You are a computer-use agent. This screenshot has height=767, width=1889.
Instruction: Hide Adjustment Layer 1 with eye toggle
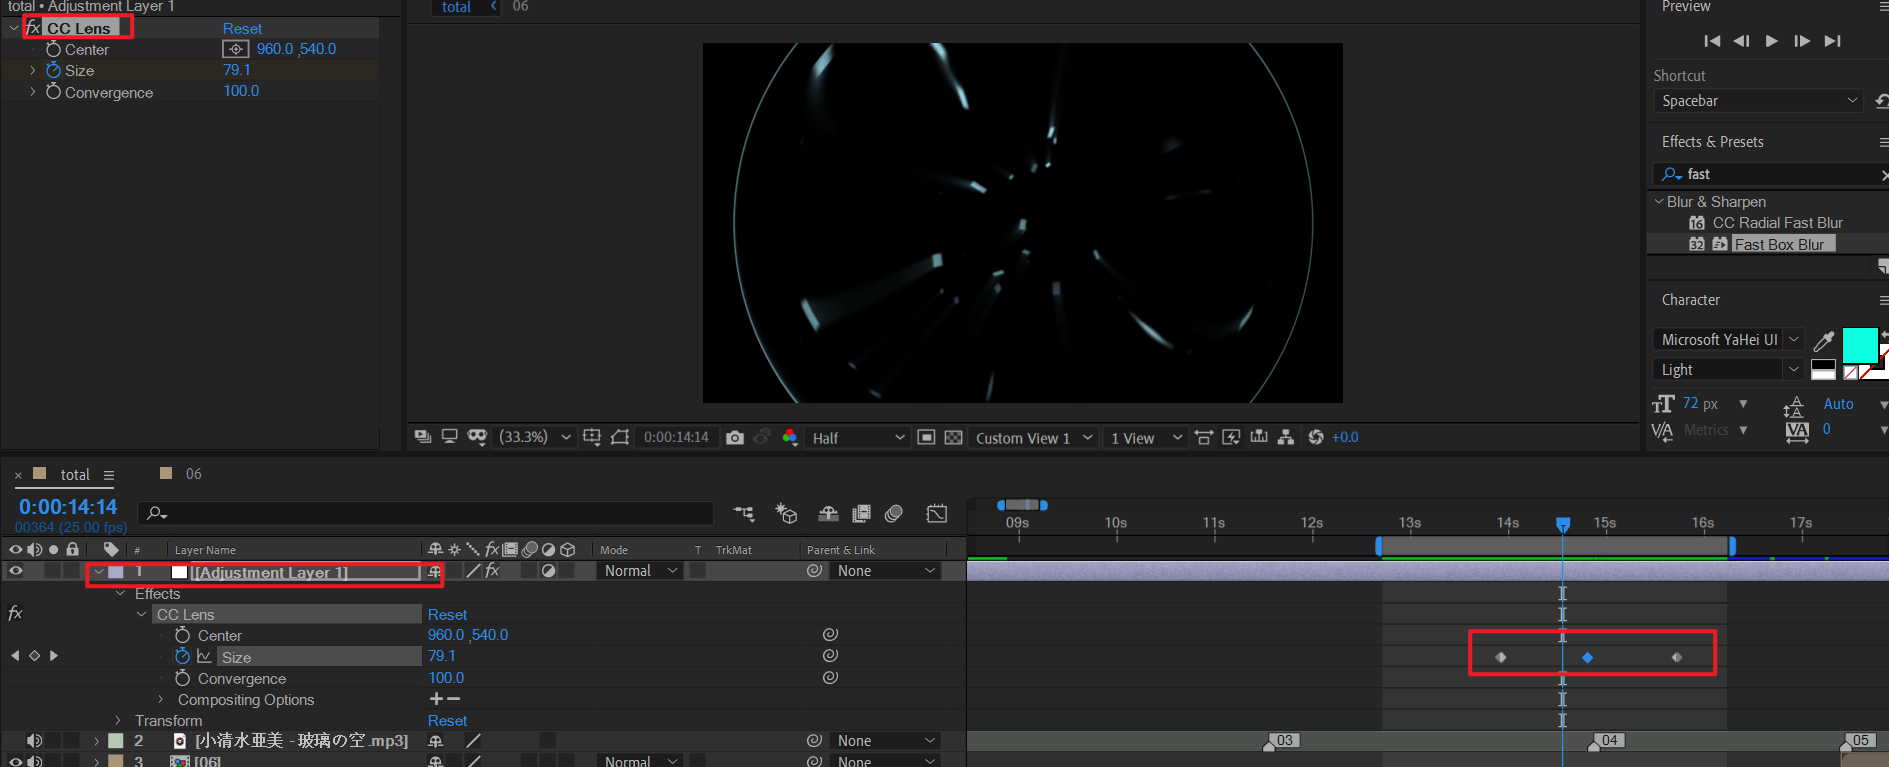pos(15,571)
